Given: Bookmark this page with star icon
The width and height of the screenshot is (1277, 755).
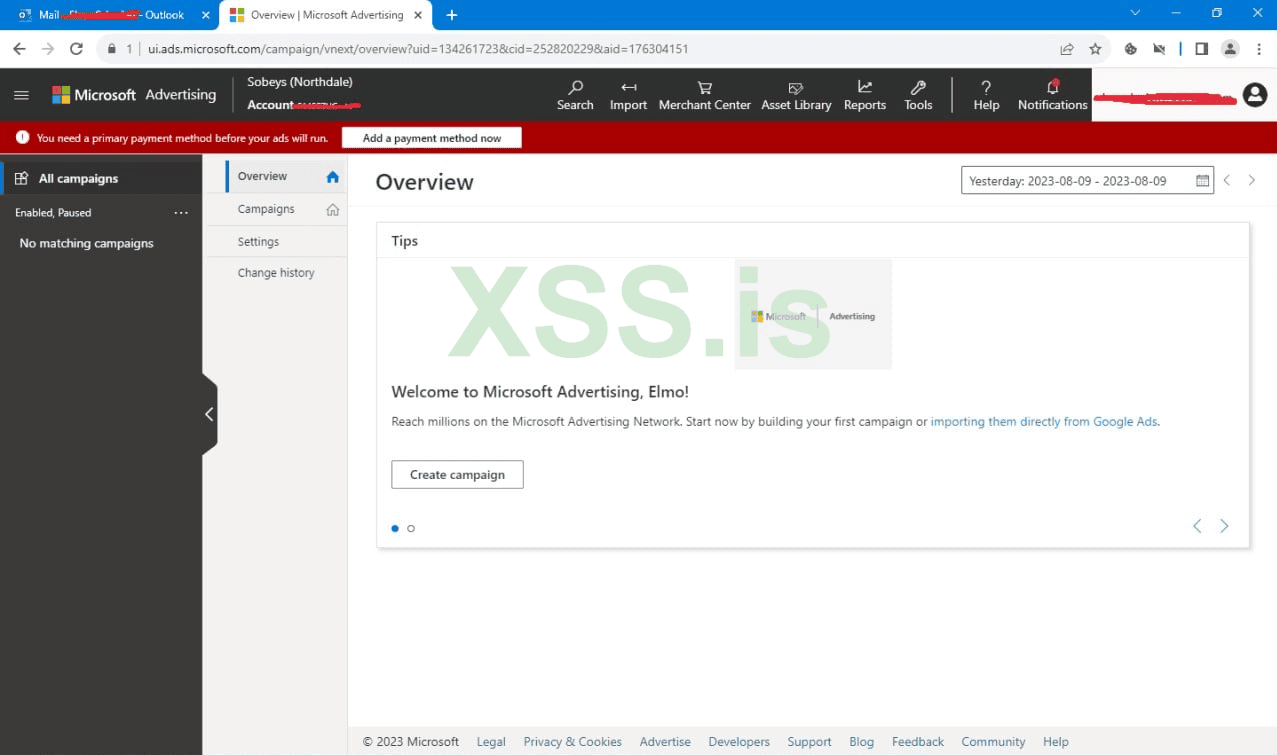Looking at the screenshot, I should [x=1095, y=48].
